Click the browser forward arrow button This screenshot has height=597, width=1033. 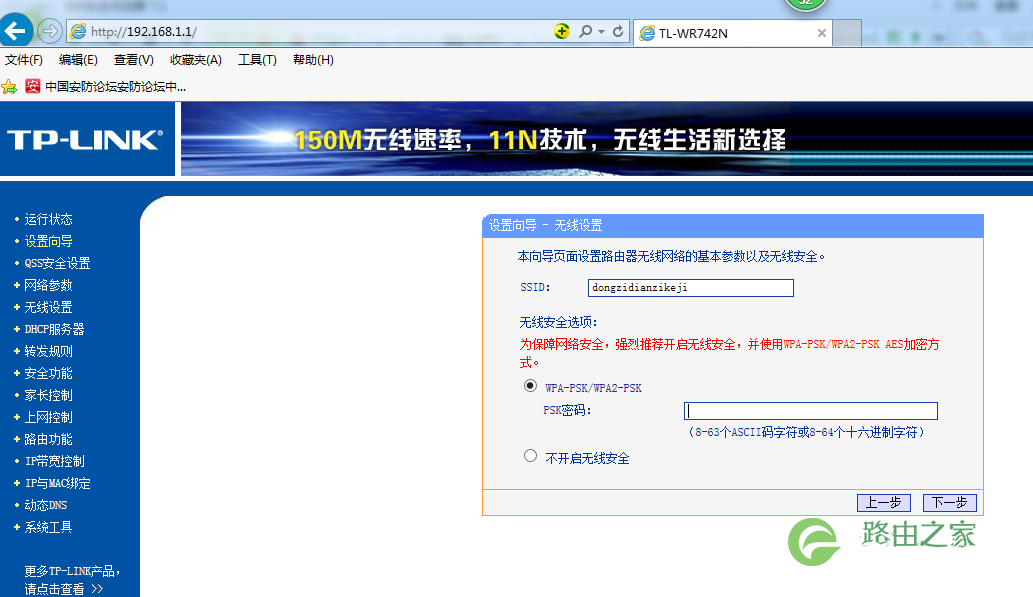point(49,31)
